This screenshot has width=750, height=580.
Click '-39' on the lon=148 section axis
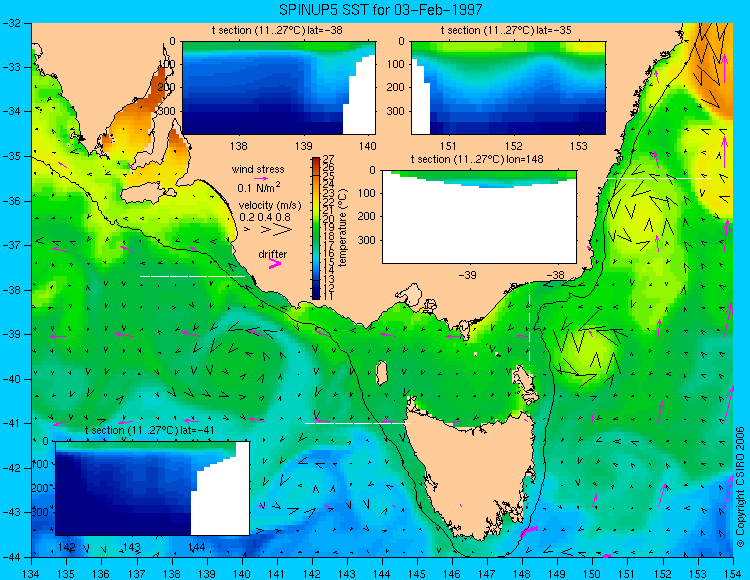tap(467, 275)
